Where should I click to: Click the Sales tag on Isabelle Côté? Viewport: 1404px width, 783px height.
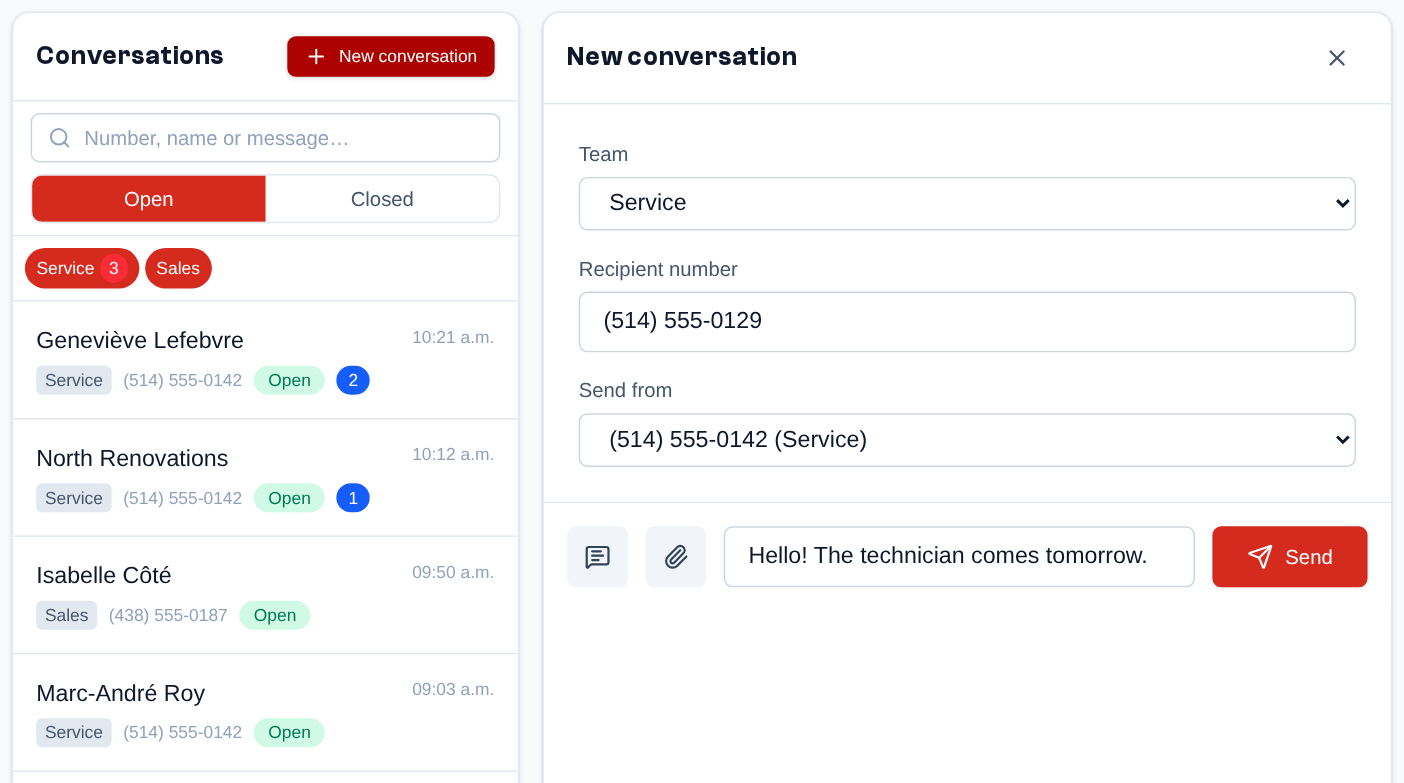click(x=67, y=615)
